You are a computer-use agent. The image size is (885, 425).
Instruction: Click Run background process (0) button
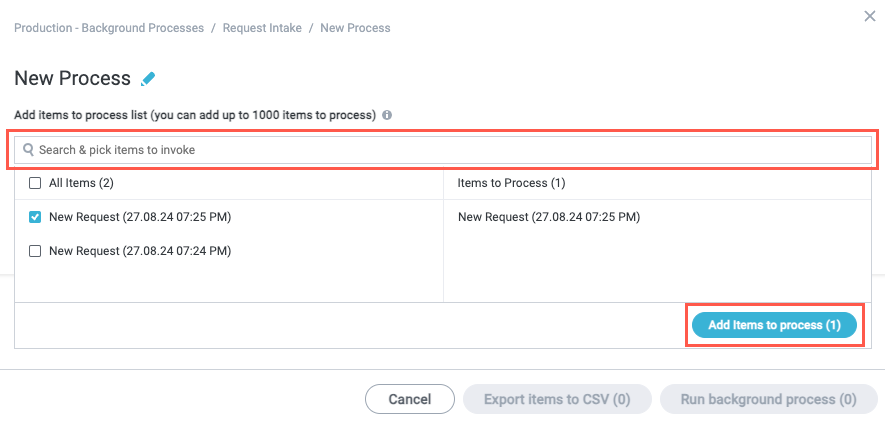pyautogui.click(x=768, y=399)
